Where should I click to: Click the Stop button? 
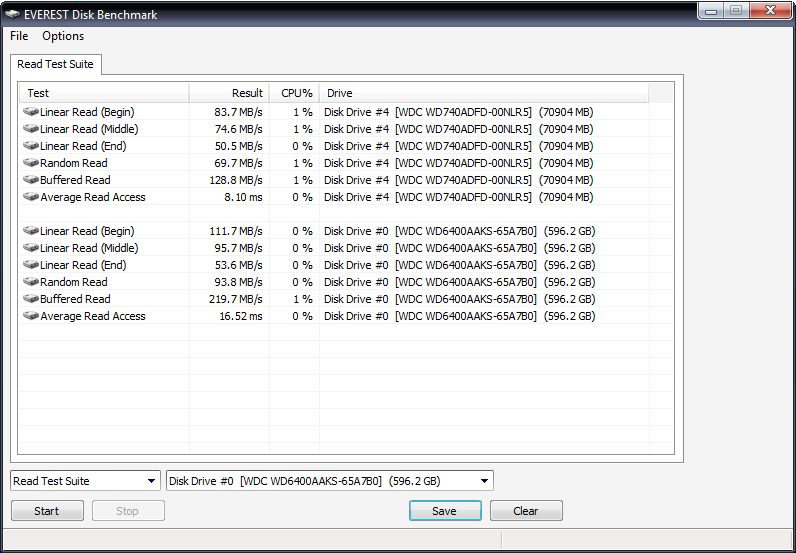tap(128, 511)
